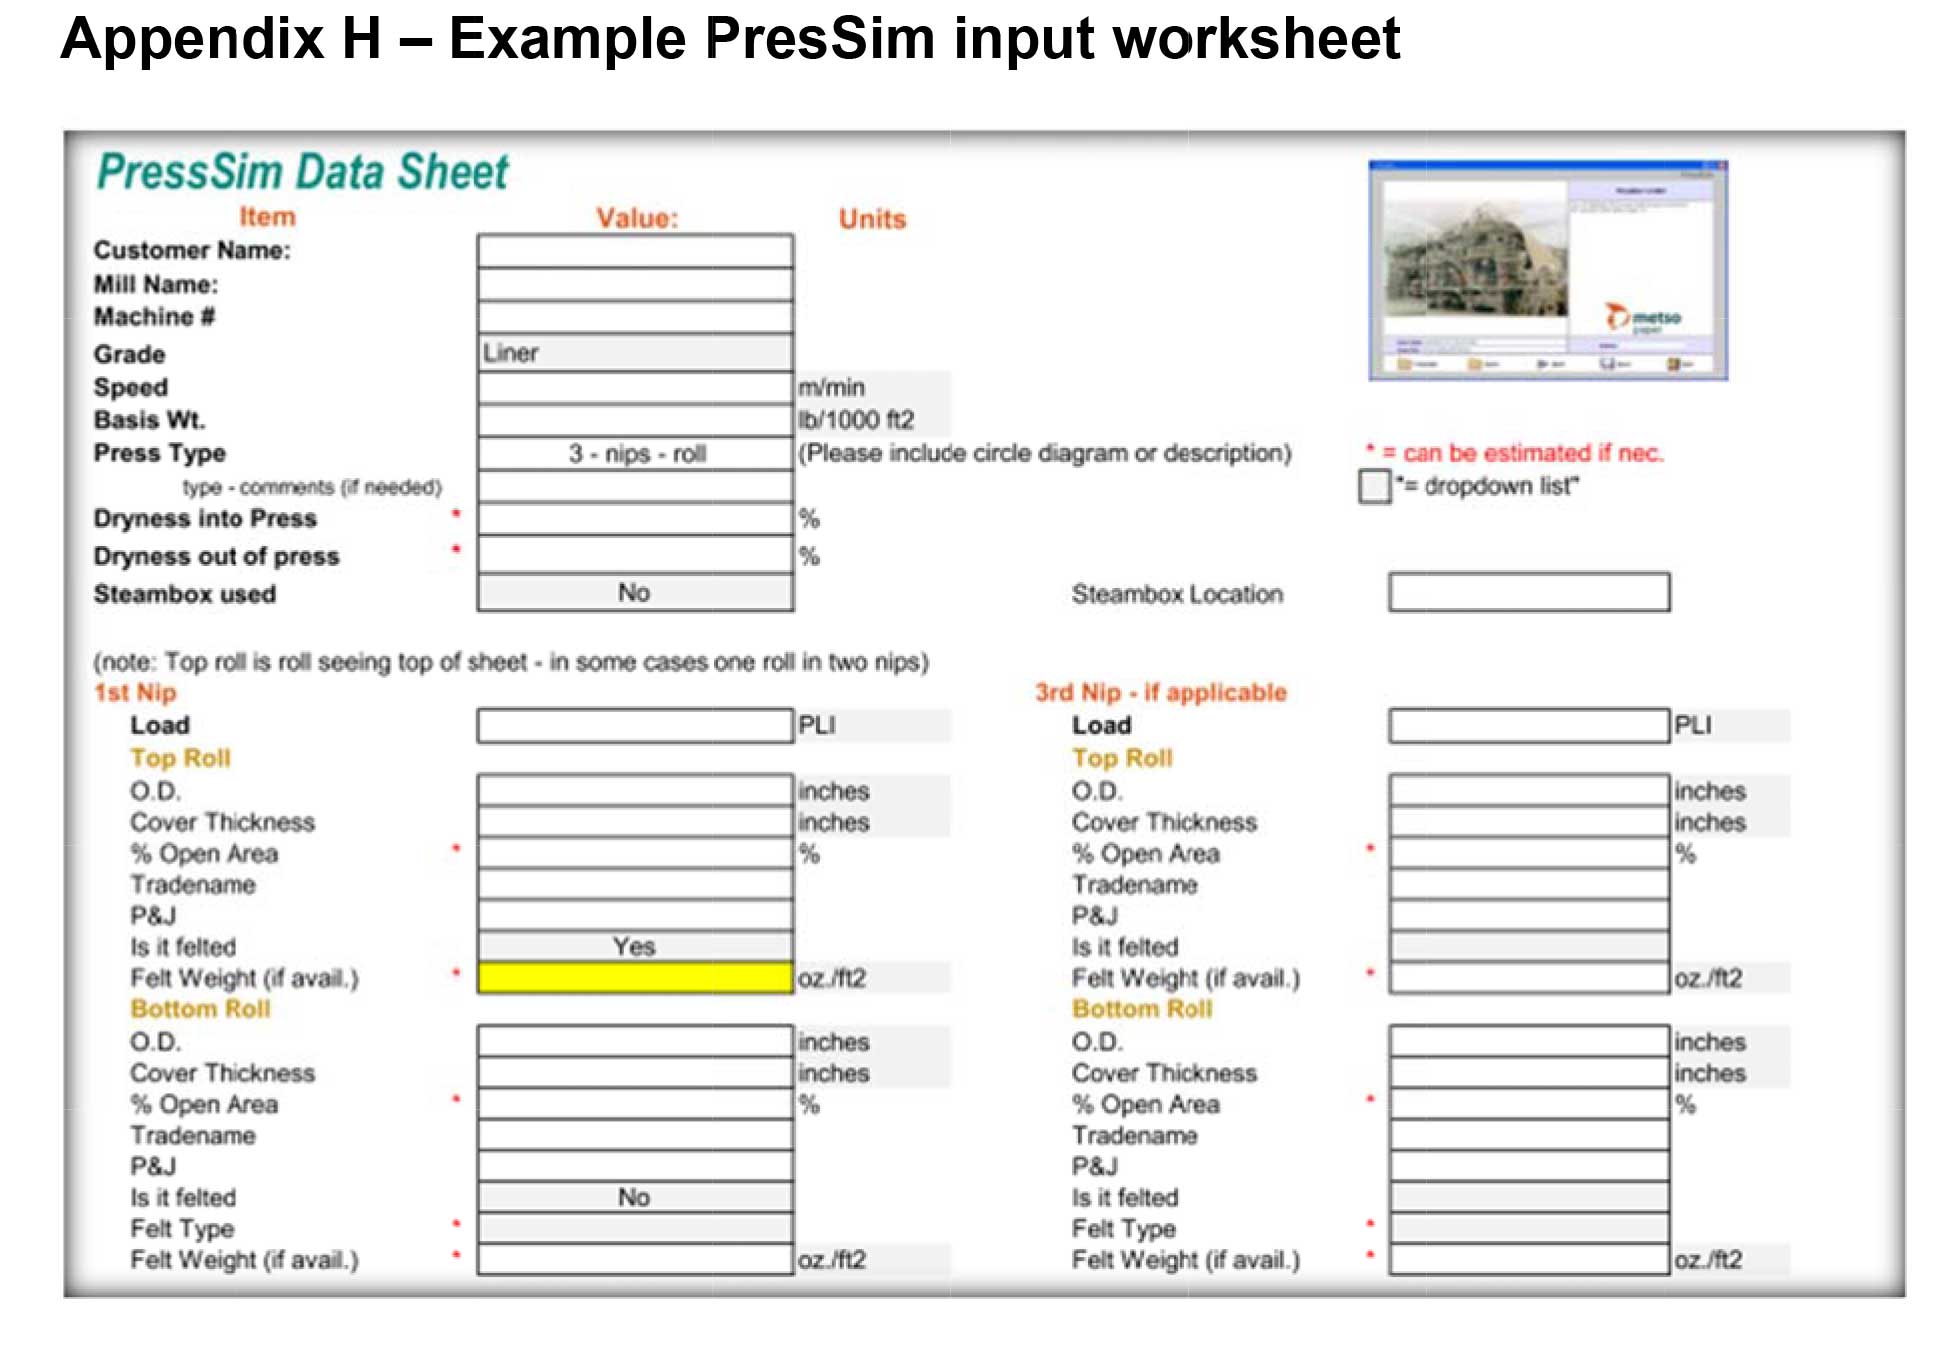Click the orange '1st Nip' heading
This screenshot has height=1352, width=1948.
pyautogui.click(x=135, y=692)
